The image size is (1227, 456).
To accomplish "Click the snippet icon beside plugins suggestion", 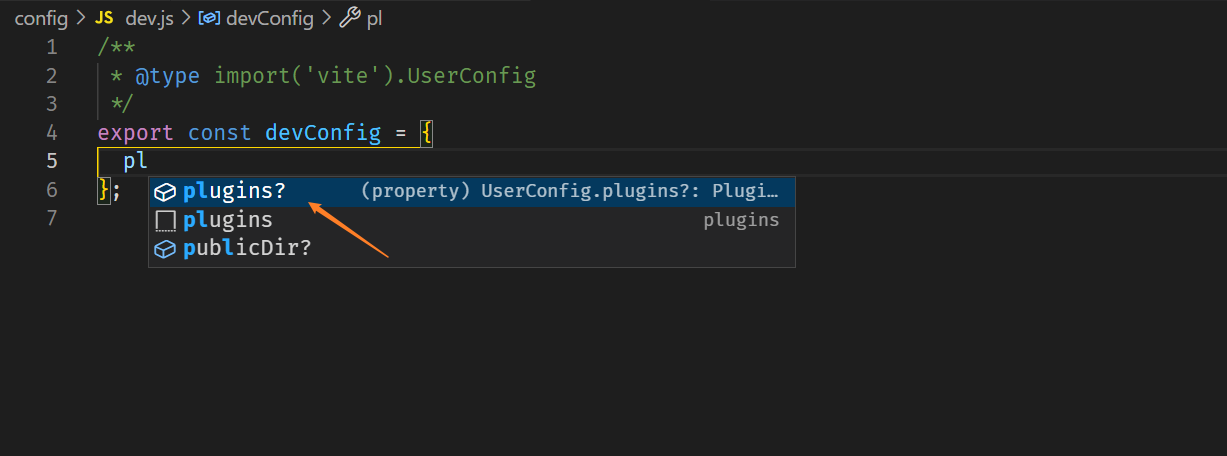I will pos(166,220).
